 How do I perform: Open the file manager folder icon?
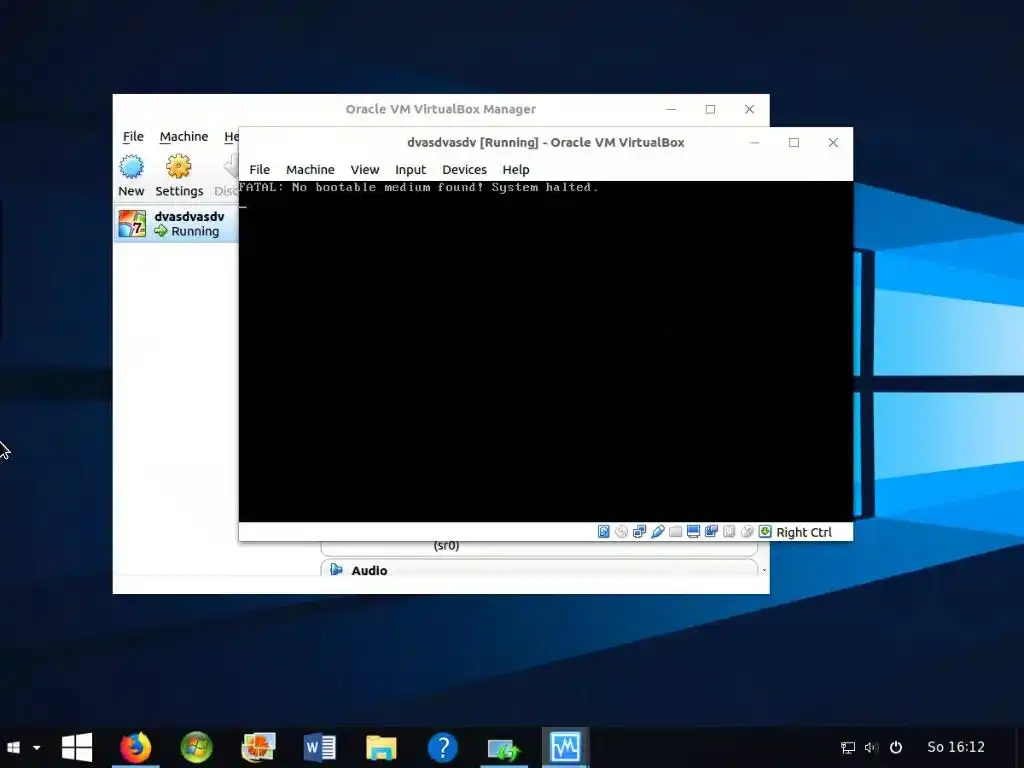381,747
